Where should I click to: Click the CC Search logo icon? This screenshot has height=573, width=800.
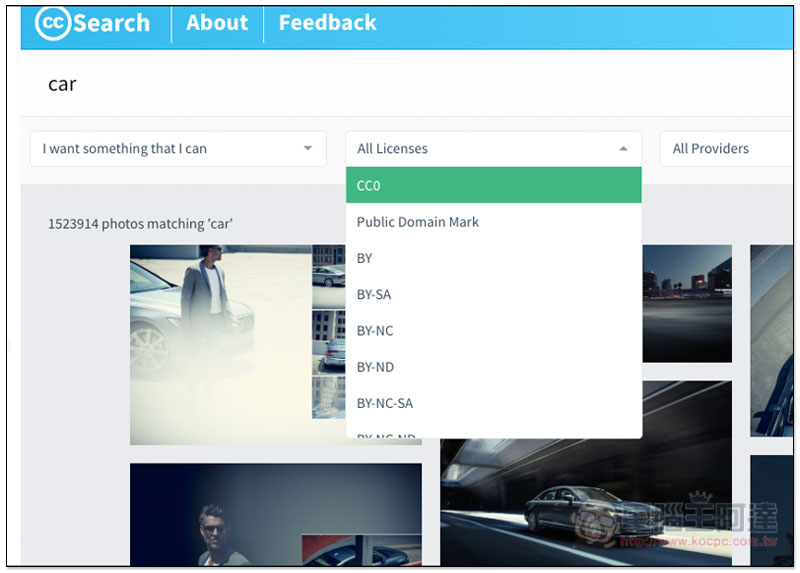(x=53, y=23)
